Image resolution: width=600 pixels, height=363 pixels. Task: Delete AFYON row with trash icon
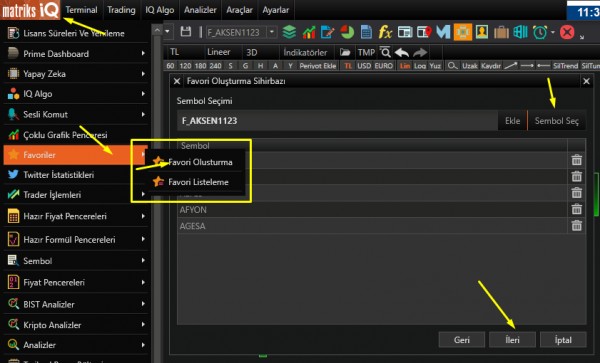click(x=577, y=210)
